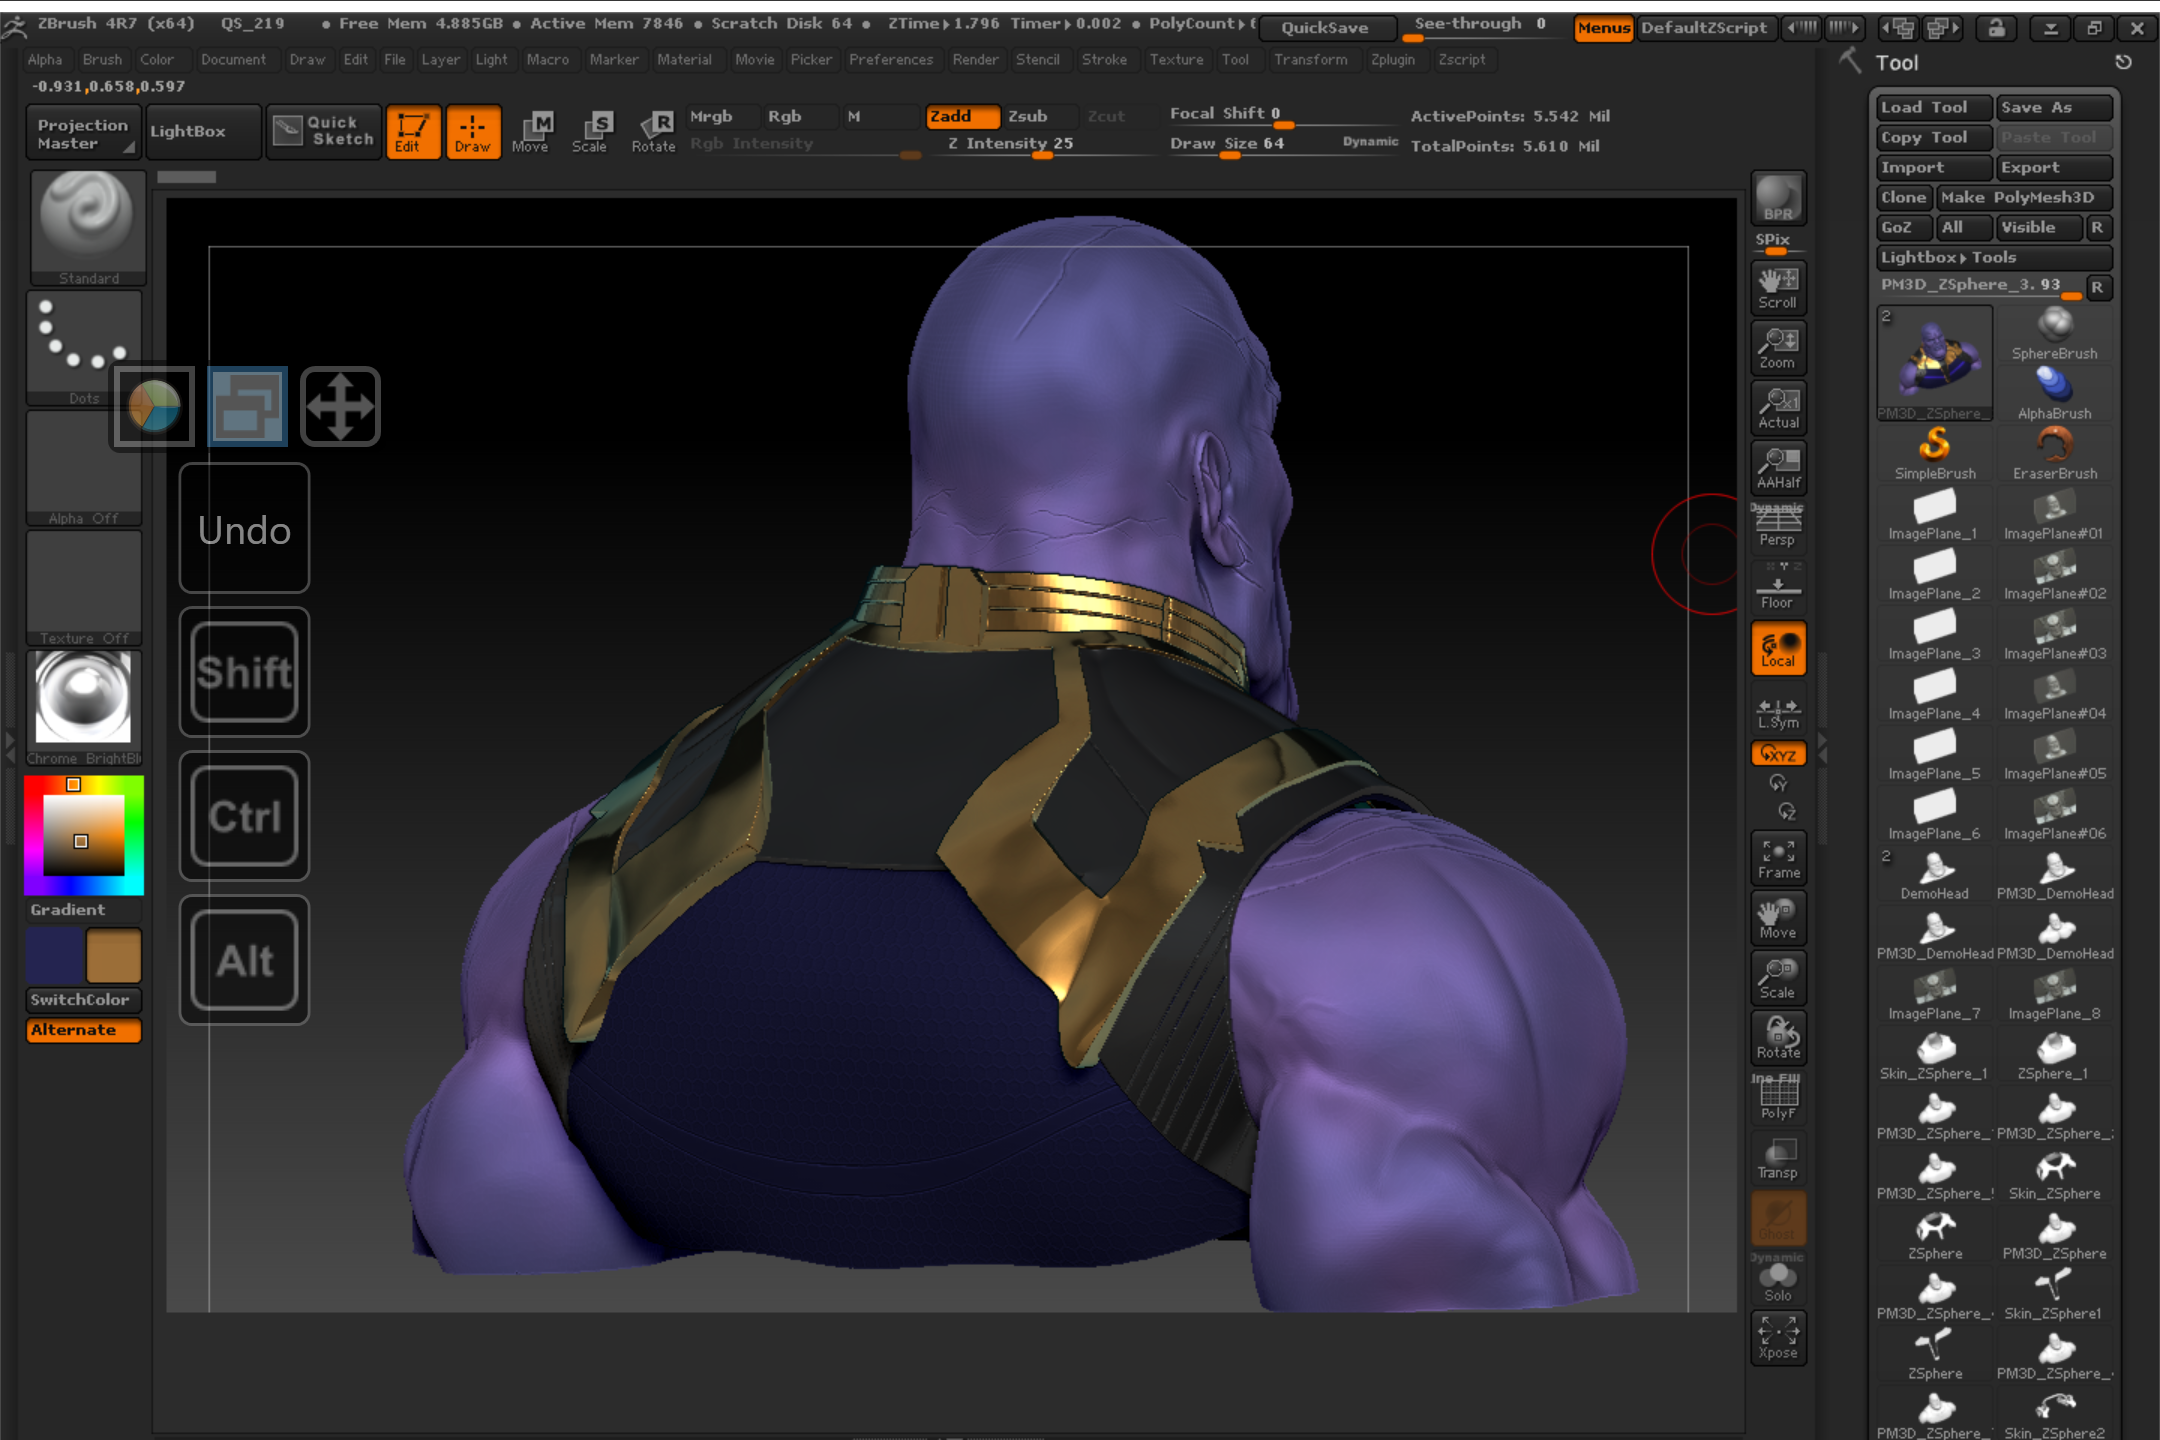Expand Lightbox Tools
This screenshot has height=1440, width=2160.
click(x=1993, y=257)
